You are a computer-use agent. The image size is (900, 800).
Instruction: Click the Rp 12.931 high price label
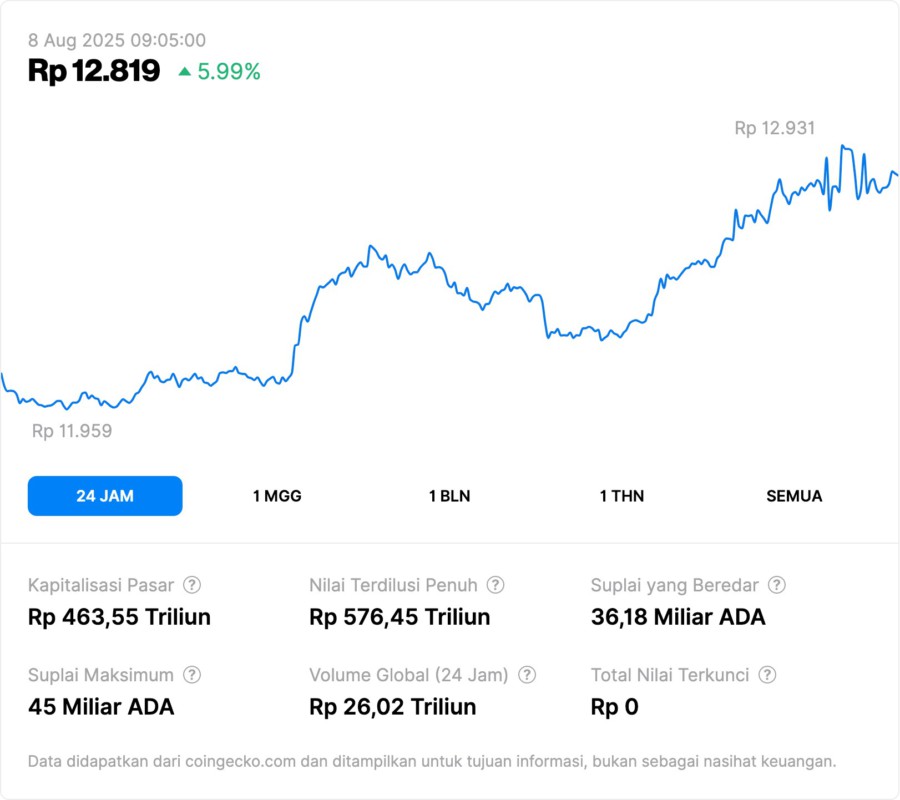(x=774, y=128)
